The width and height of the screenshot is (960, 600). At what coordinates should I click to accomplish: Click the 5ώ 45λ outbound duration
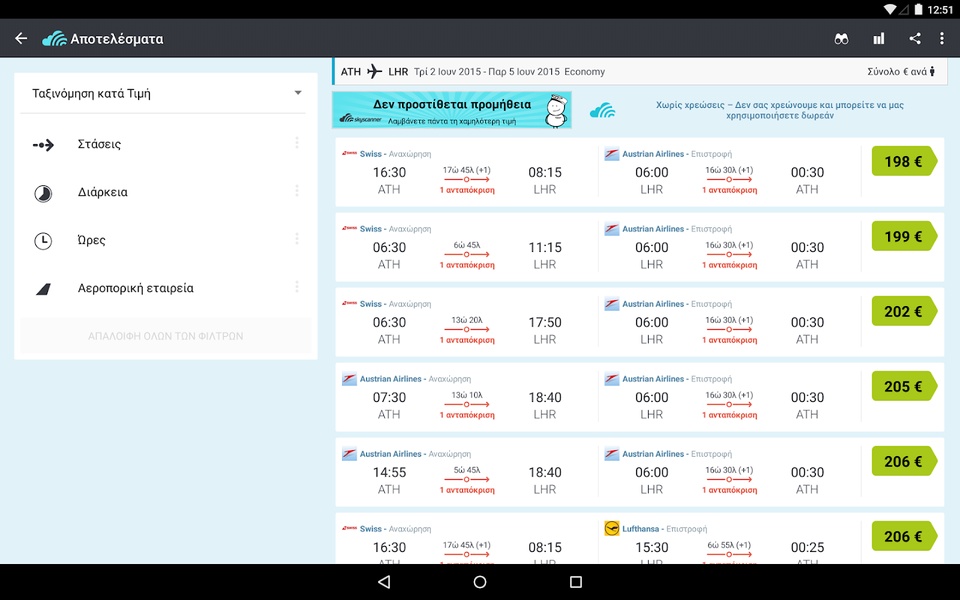(x=467, y=470)
